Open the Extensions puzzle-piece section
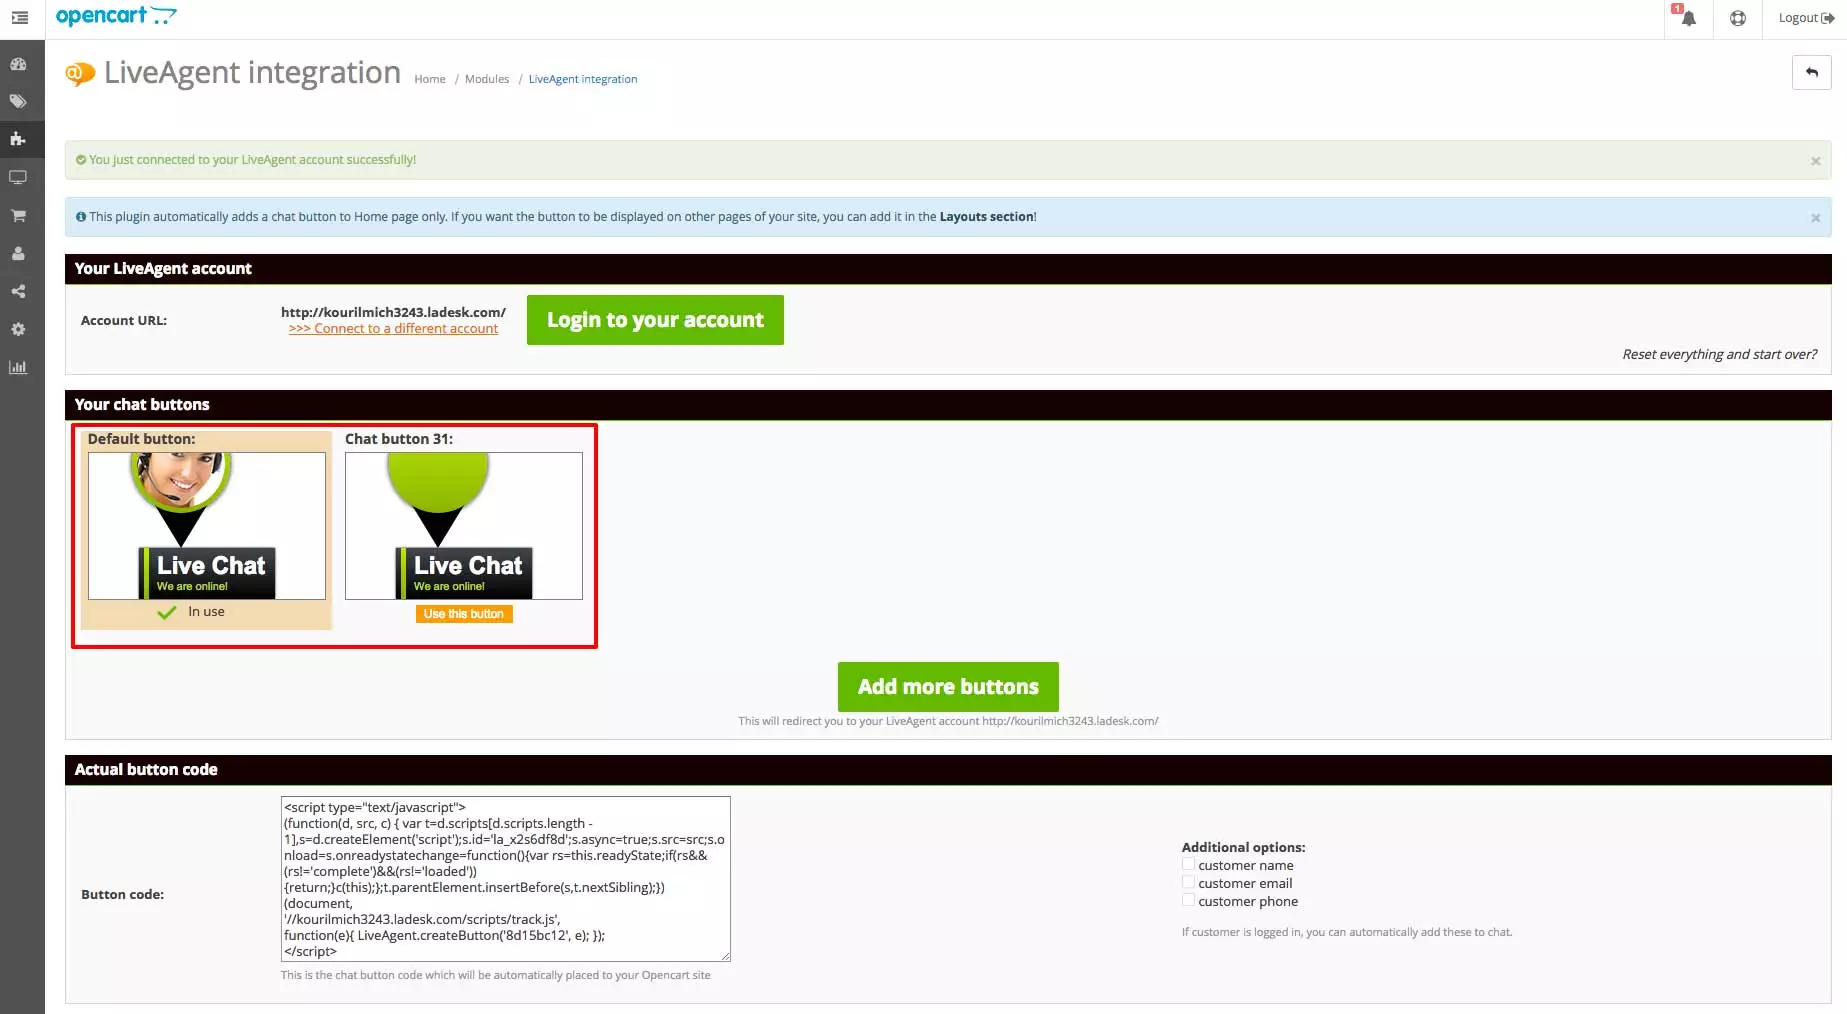1847x1014 pixels. [x=19, y=139]
